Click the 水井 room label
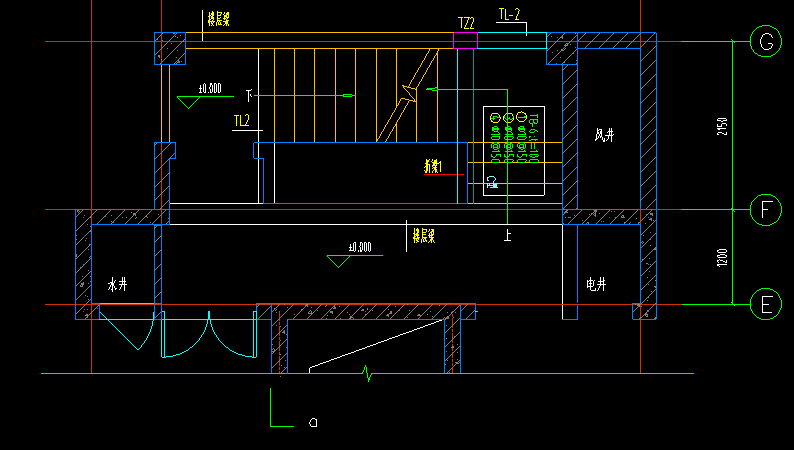 tap(117, 284)
